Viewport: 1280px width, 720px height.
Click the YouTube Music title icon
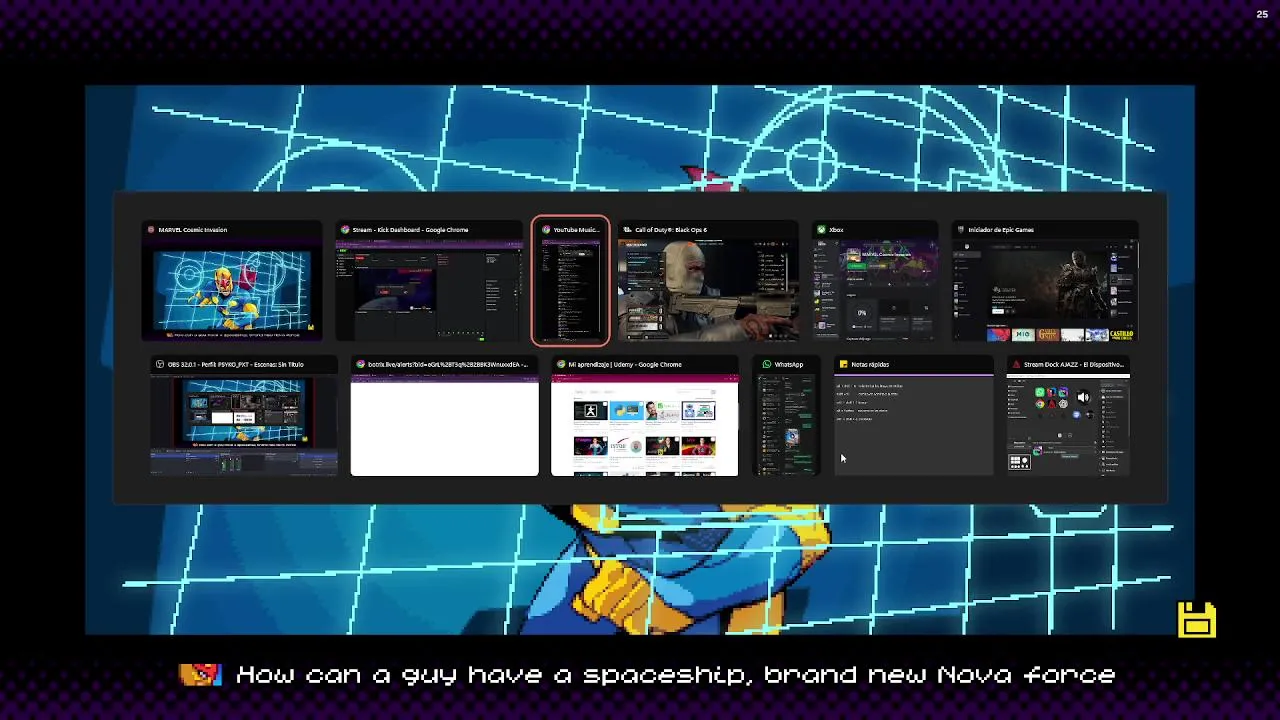point(546,230)
